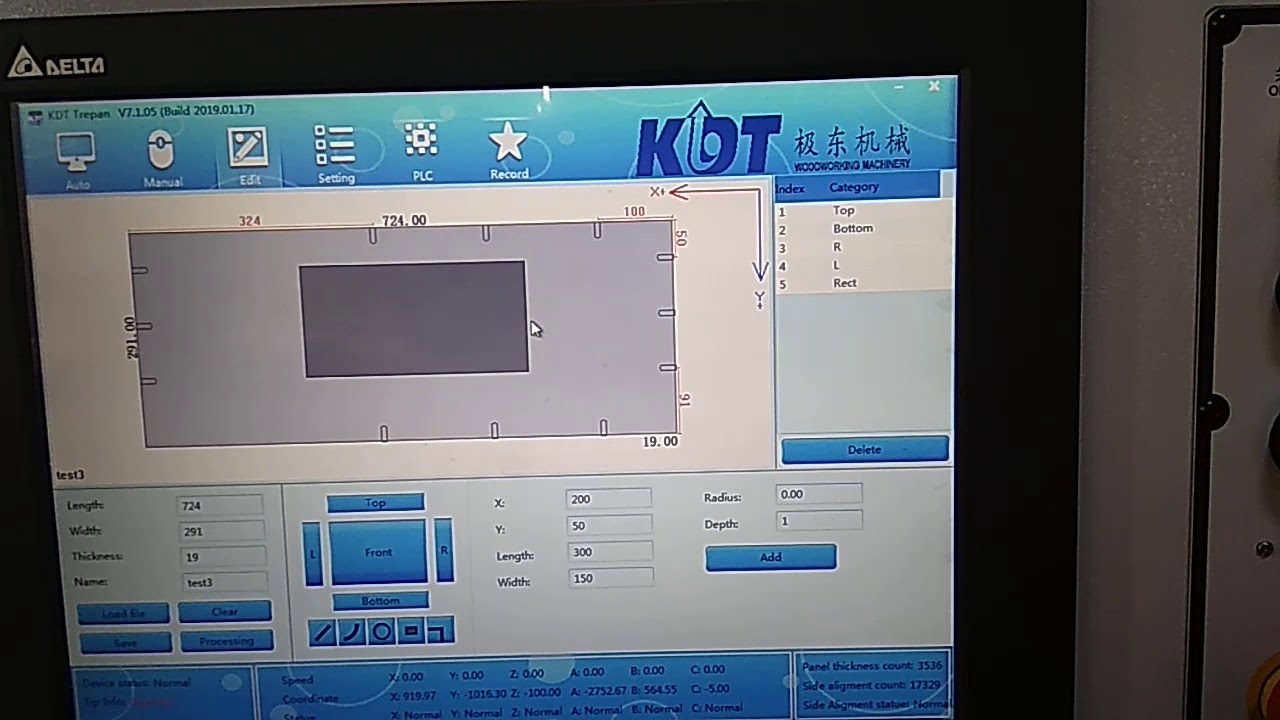Click the Category column header
This screenshot has height=720, width=1280.
pyautogui.click(x=853, y=187)
